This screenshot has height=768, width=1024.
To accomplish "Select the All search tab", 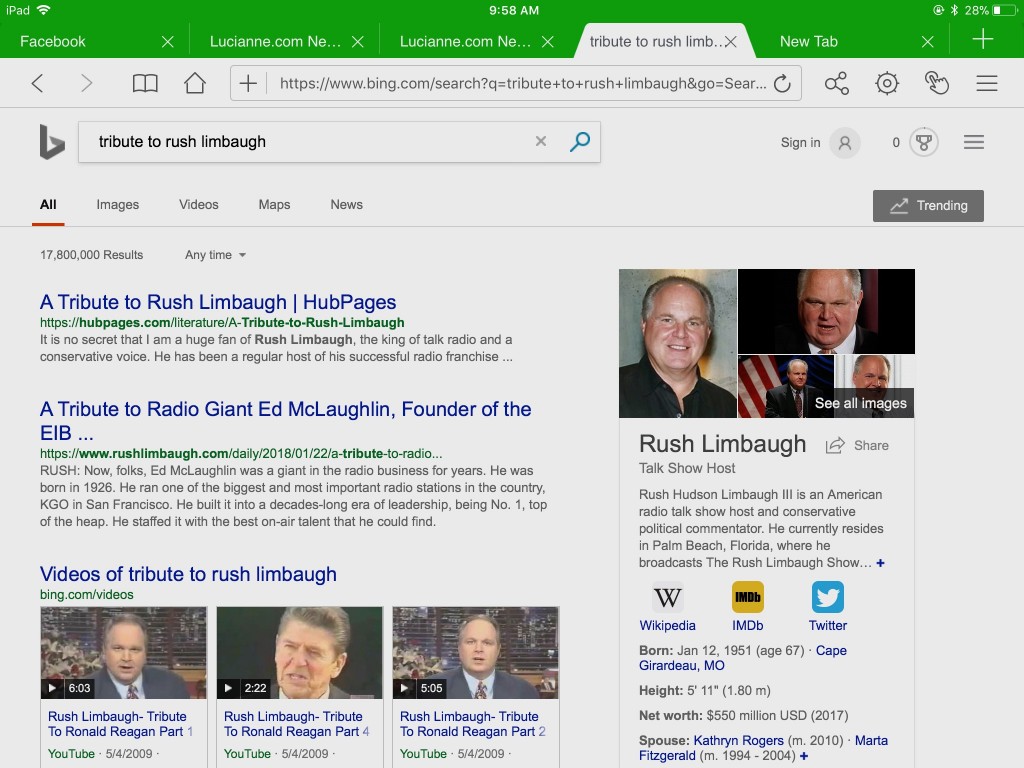I will [48, 204].
